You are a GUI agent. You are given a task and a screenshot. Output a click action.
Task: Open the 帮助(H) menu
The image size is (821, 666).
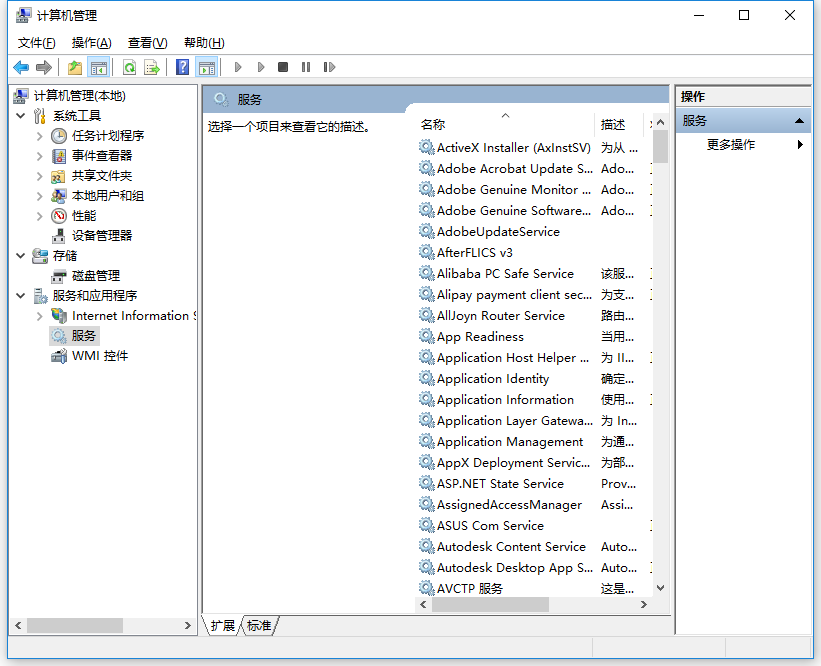coord(204,43)
